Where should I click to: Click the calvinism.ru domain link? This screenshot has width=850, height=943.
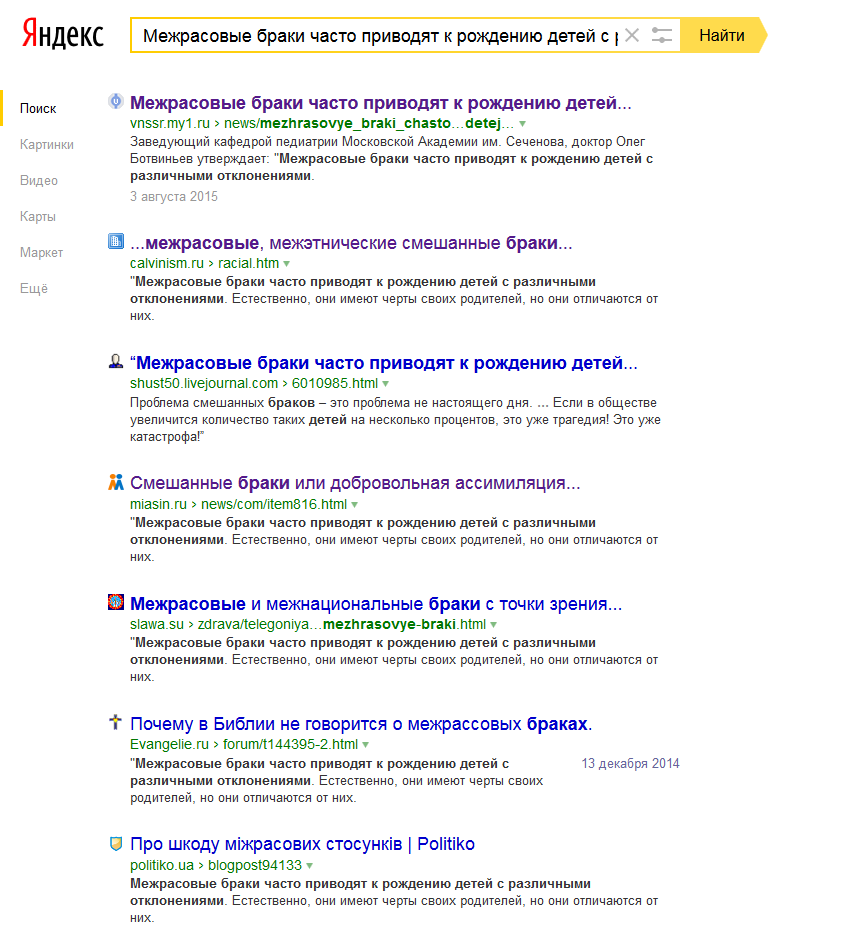[x=167, y=263]
